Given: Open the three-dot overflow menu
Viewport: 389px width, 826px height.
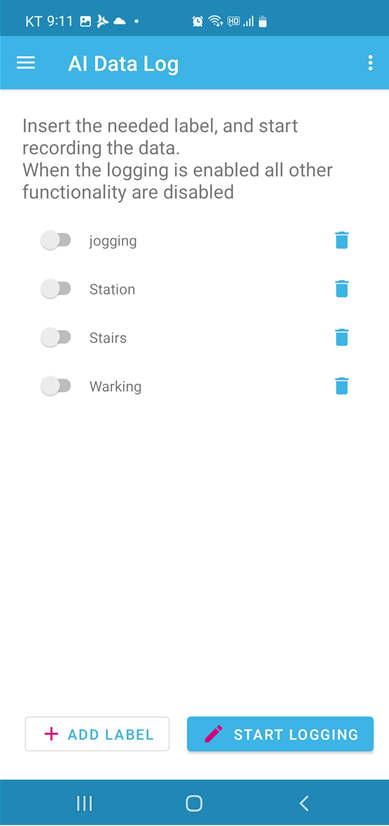Looking at the screenshot, I should [x=371, y=63].
